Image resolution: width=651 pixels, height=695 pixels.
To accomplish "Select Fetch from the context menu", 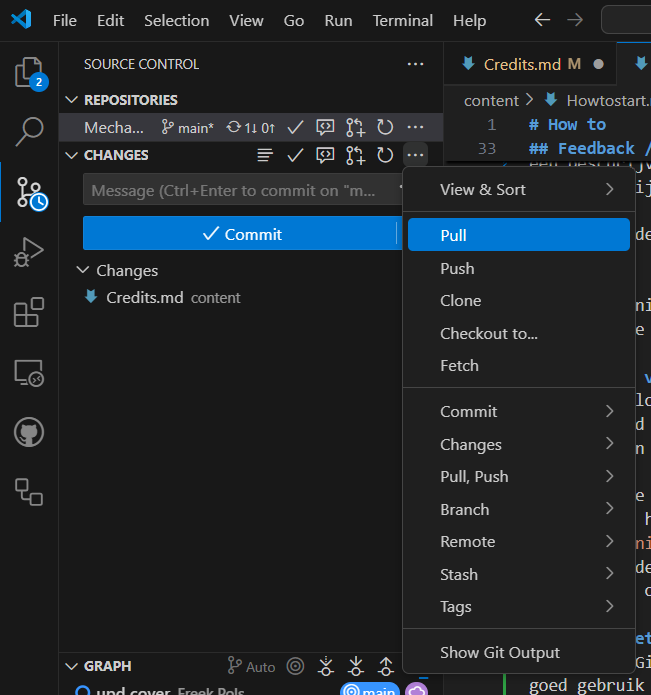I will 519,366.
